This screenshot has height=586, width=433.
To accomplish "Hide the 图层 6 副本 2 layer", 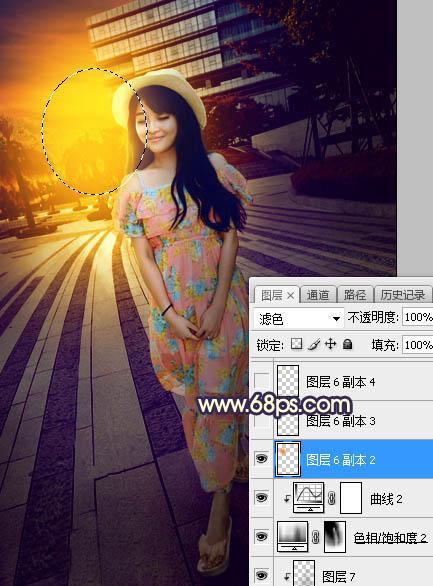I will coord(262,459).
